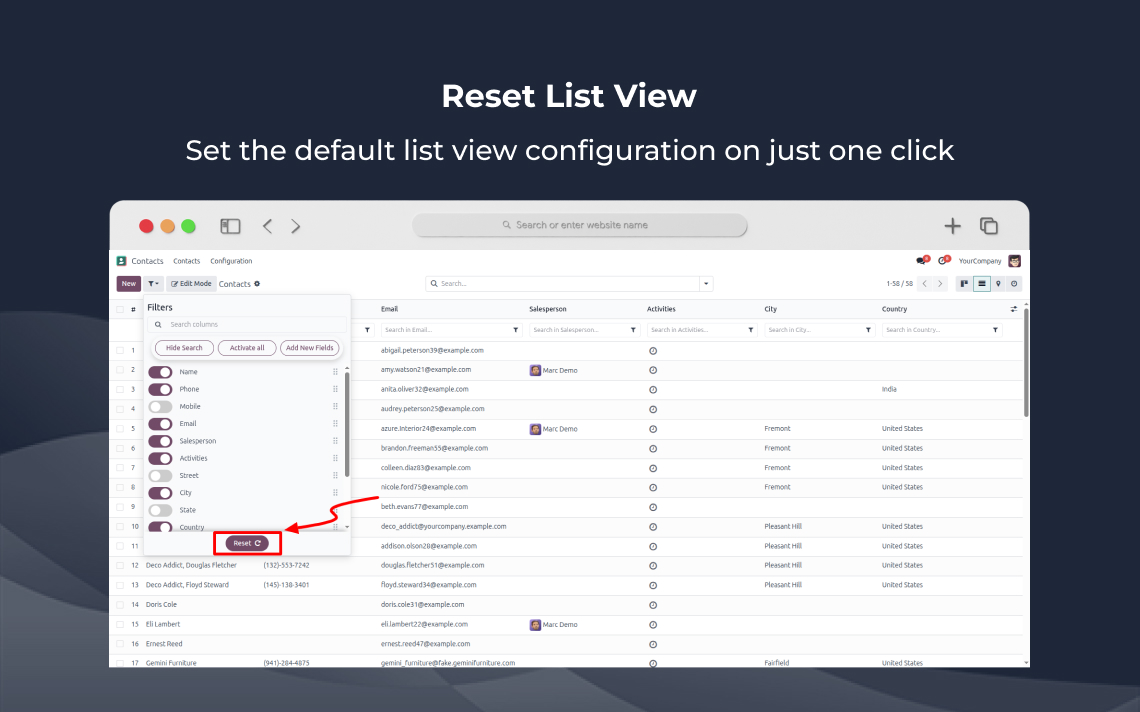Open the filter dropdown next to New
Screen dimensions: 1140x712
(x=153, y=284)
